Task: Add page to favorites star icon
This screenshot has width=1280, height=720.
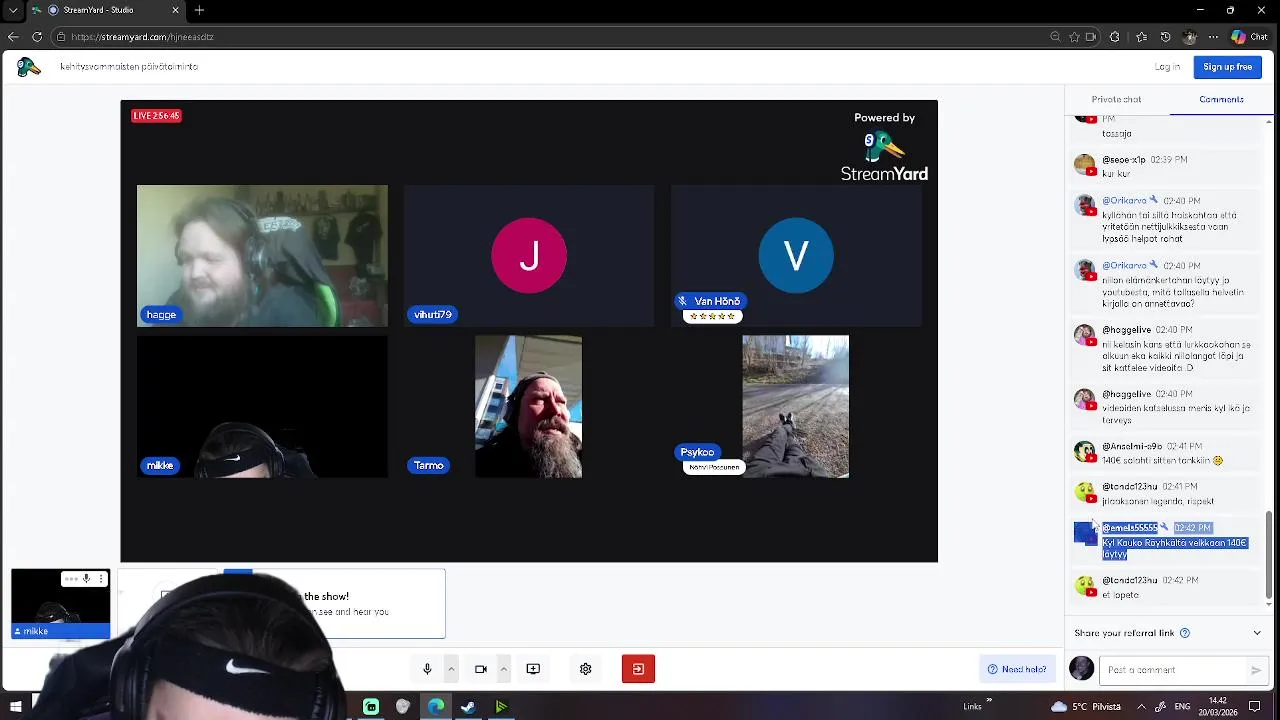Action: coord(1074,37)
